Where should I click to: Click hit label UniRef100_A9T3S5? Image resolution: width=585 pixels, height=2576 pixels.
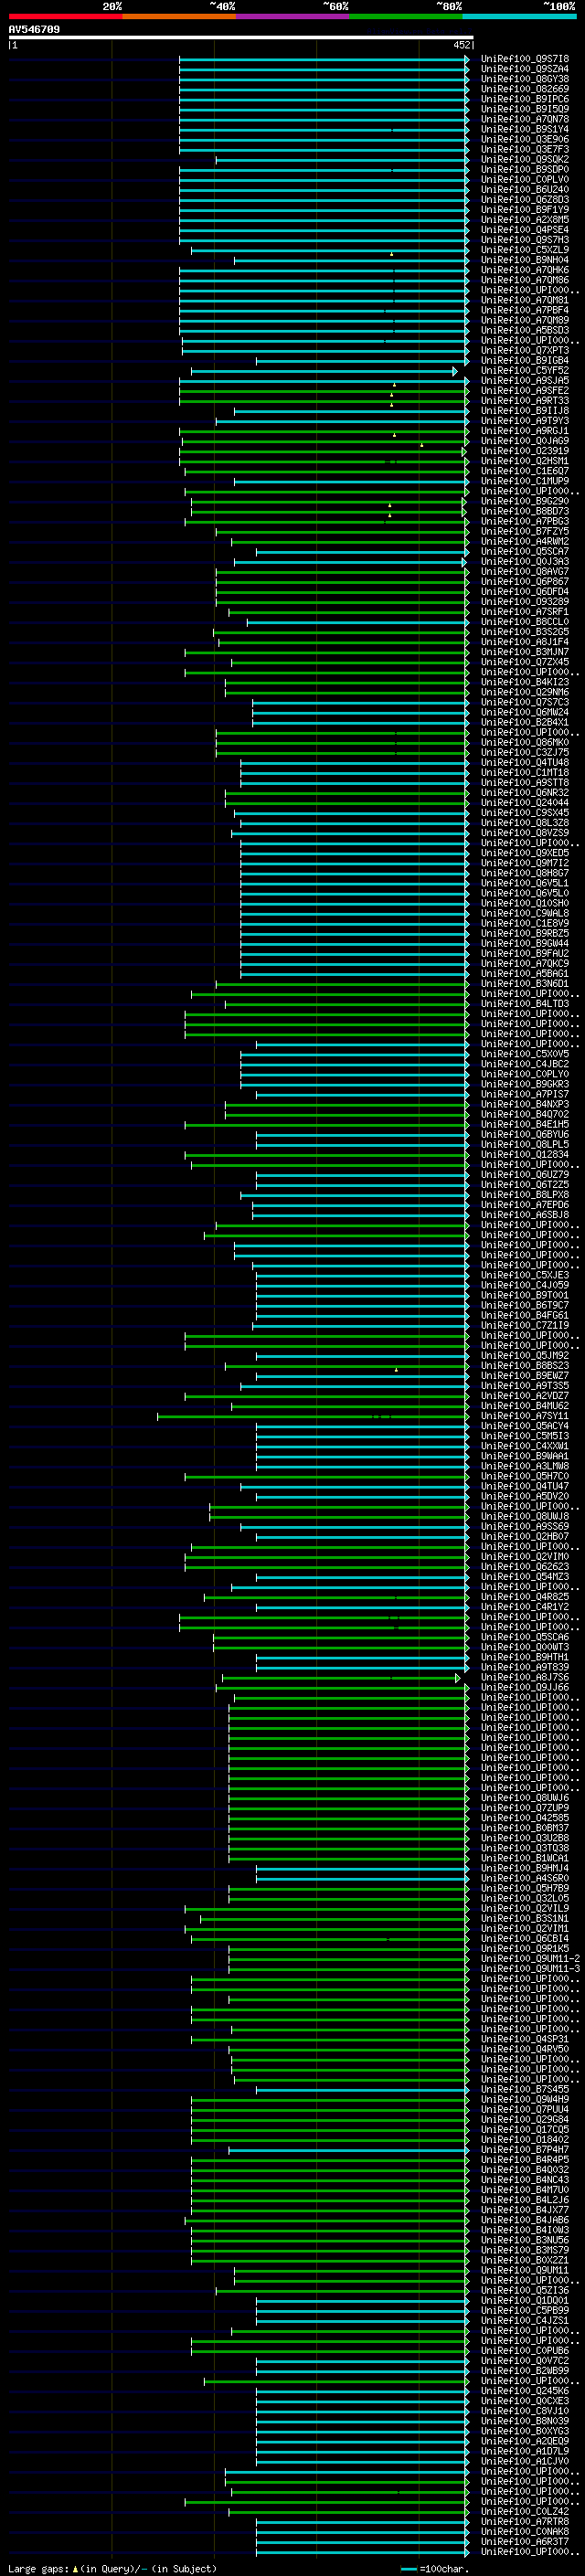[525, 1386]
